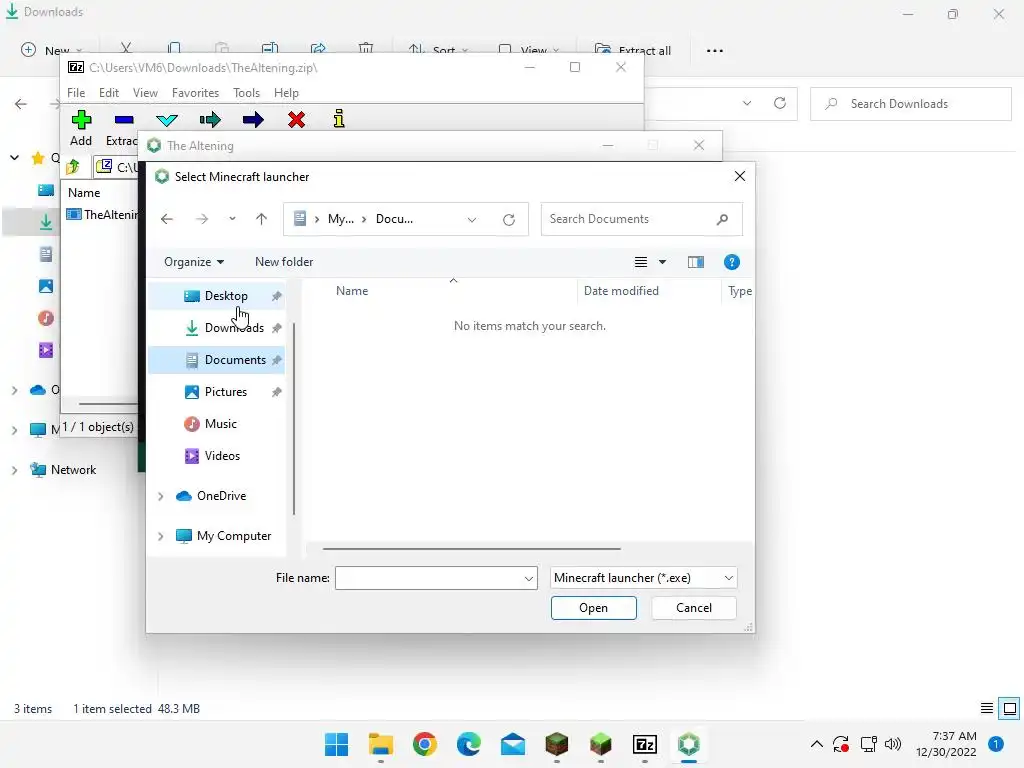Toggle the preview pane in file dialog
The height and width of the screenshot is (768, 1024).
click(696, 262)
